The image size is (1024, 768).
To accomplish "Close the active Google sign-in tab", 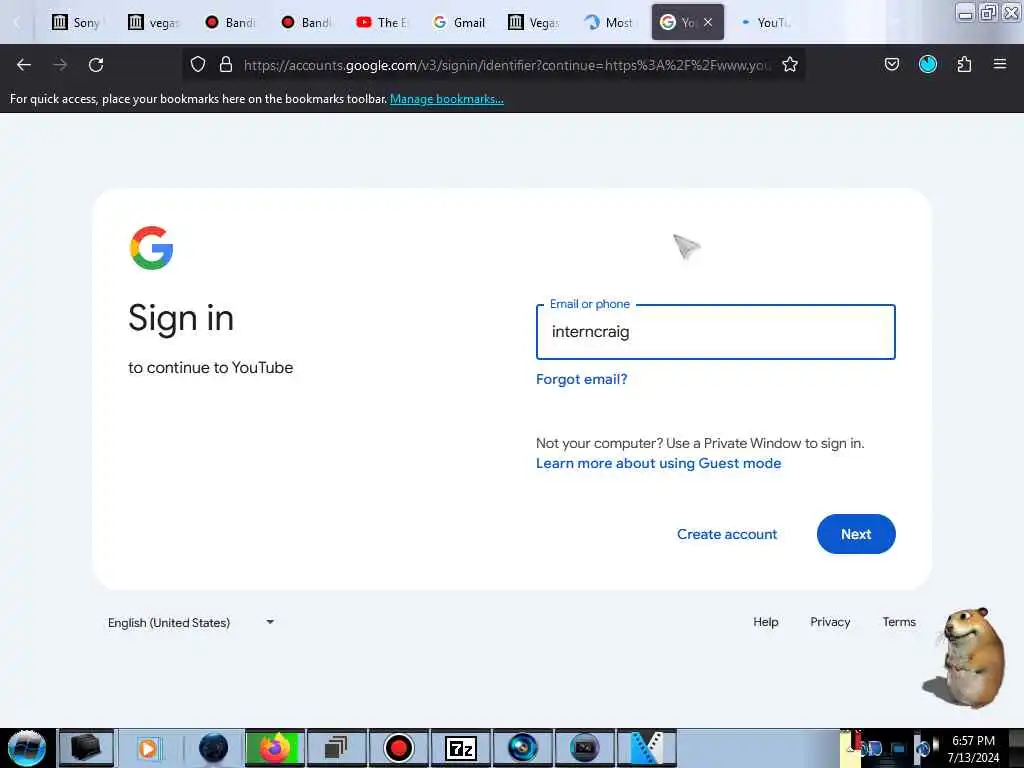I will (x=708, y=22).
